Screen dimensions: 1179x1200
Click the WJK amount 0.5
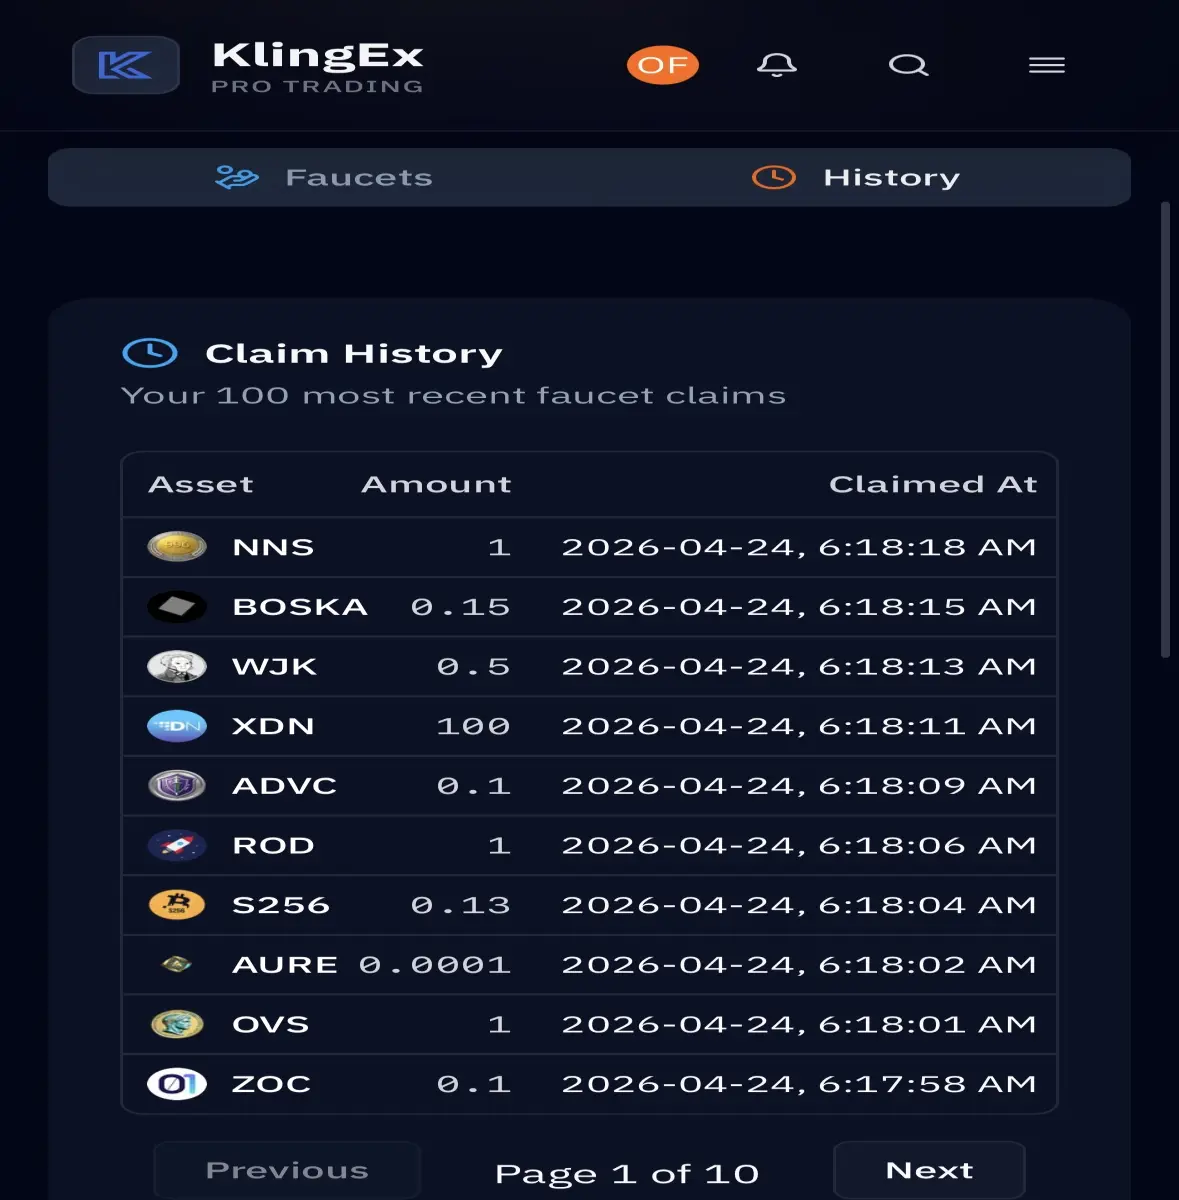474,667
